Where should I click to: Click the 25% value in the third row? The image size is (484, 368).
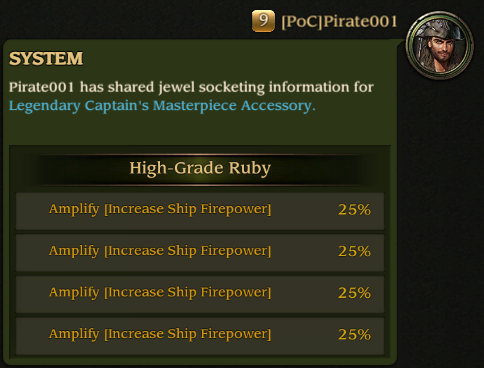point(354,293)
